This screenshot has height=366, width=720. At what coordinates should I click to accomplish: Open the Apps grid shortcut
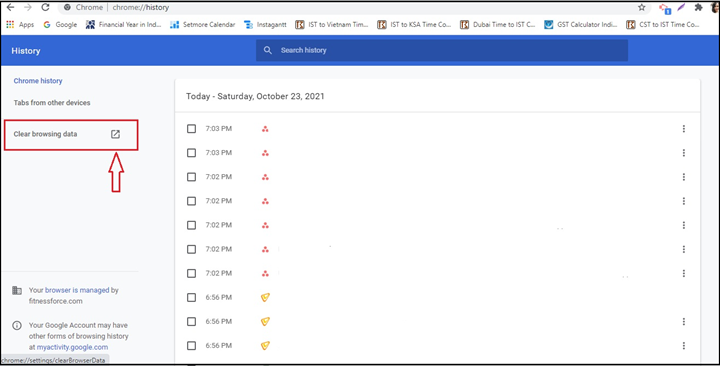point(20,25)
